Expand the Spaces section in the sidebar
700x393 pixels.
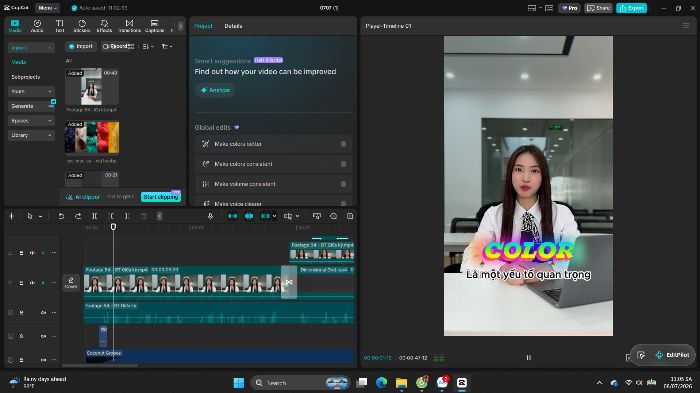click(31, 121)
